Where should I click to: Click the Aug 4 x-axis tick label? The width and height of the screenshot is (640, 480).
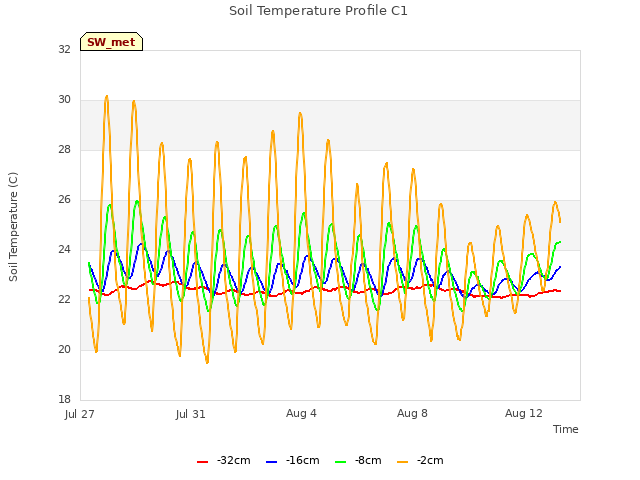(301, 413)
